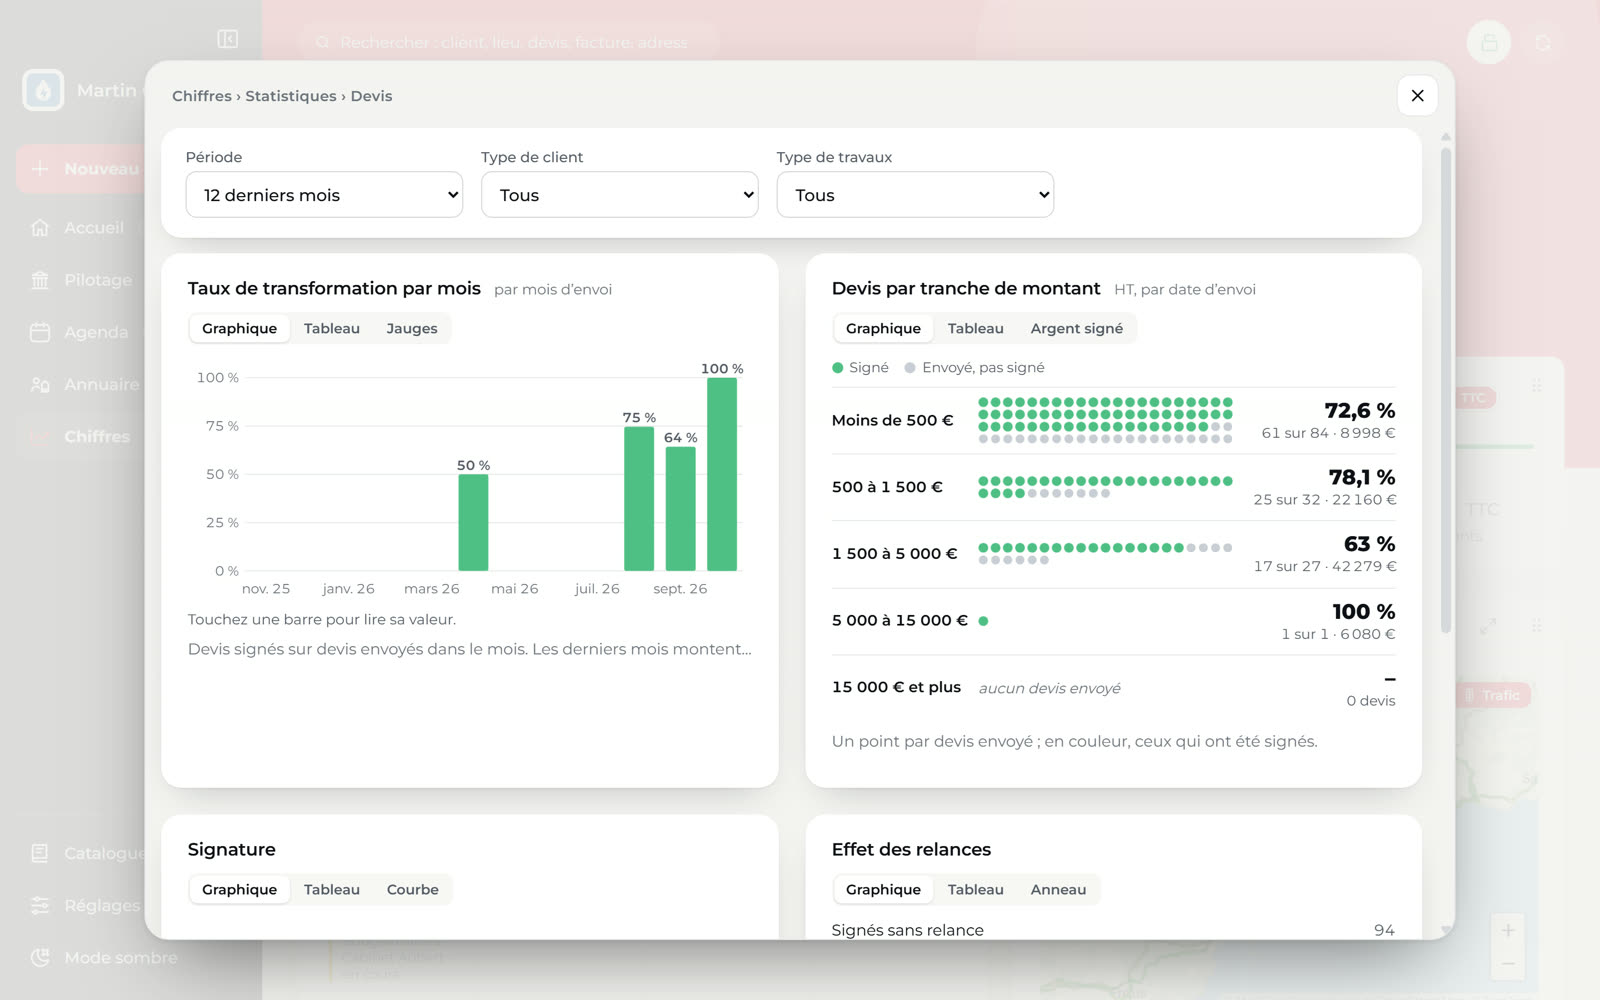Viewport: 1600px width, 1000px height.
Task: Click the dialog vertical scrollbar
Action: click(x=1446, y=390)
